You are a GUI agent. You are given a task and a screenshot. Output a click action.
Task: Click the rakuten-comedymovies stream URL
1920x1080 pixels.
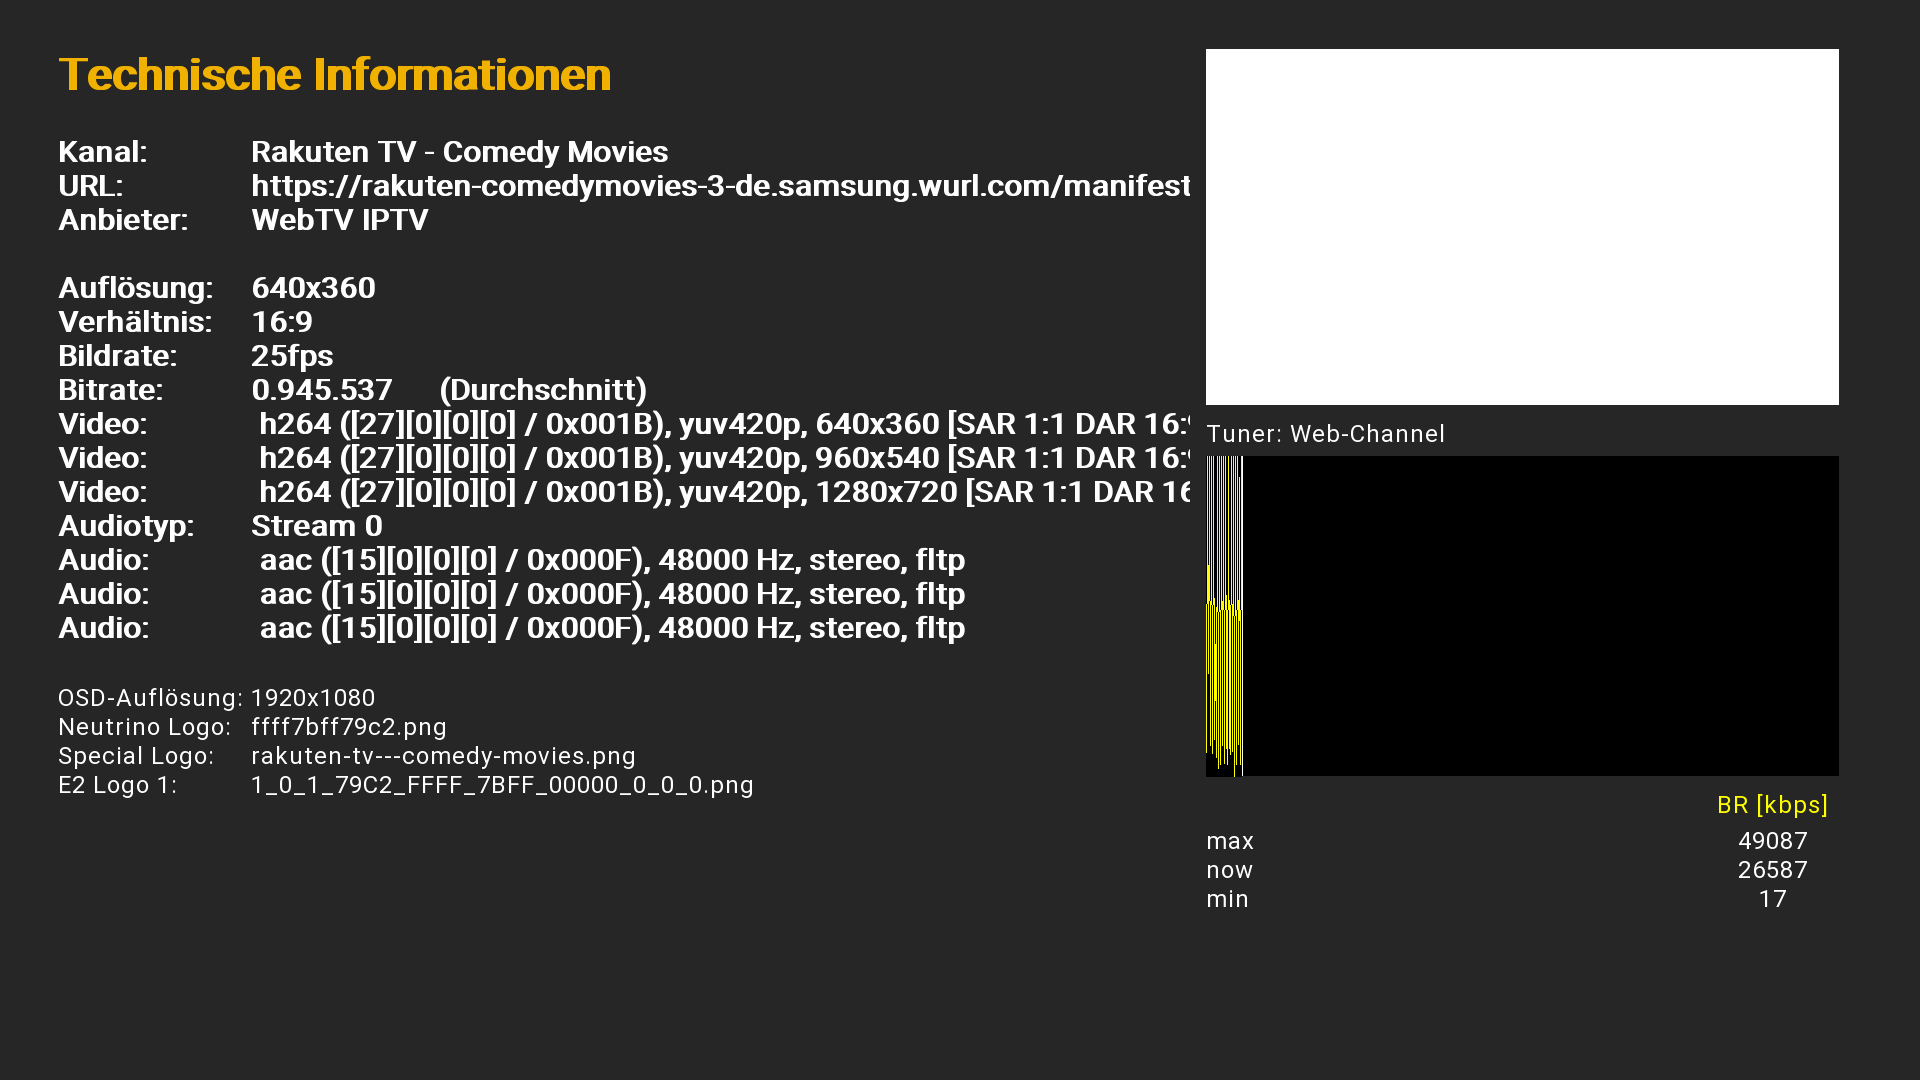click(x=720, y=186)
